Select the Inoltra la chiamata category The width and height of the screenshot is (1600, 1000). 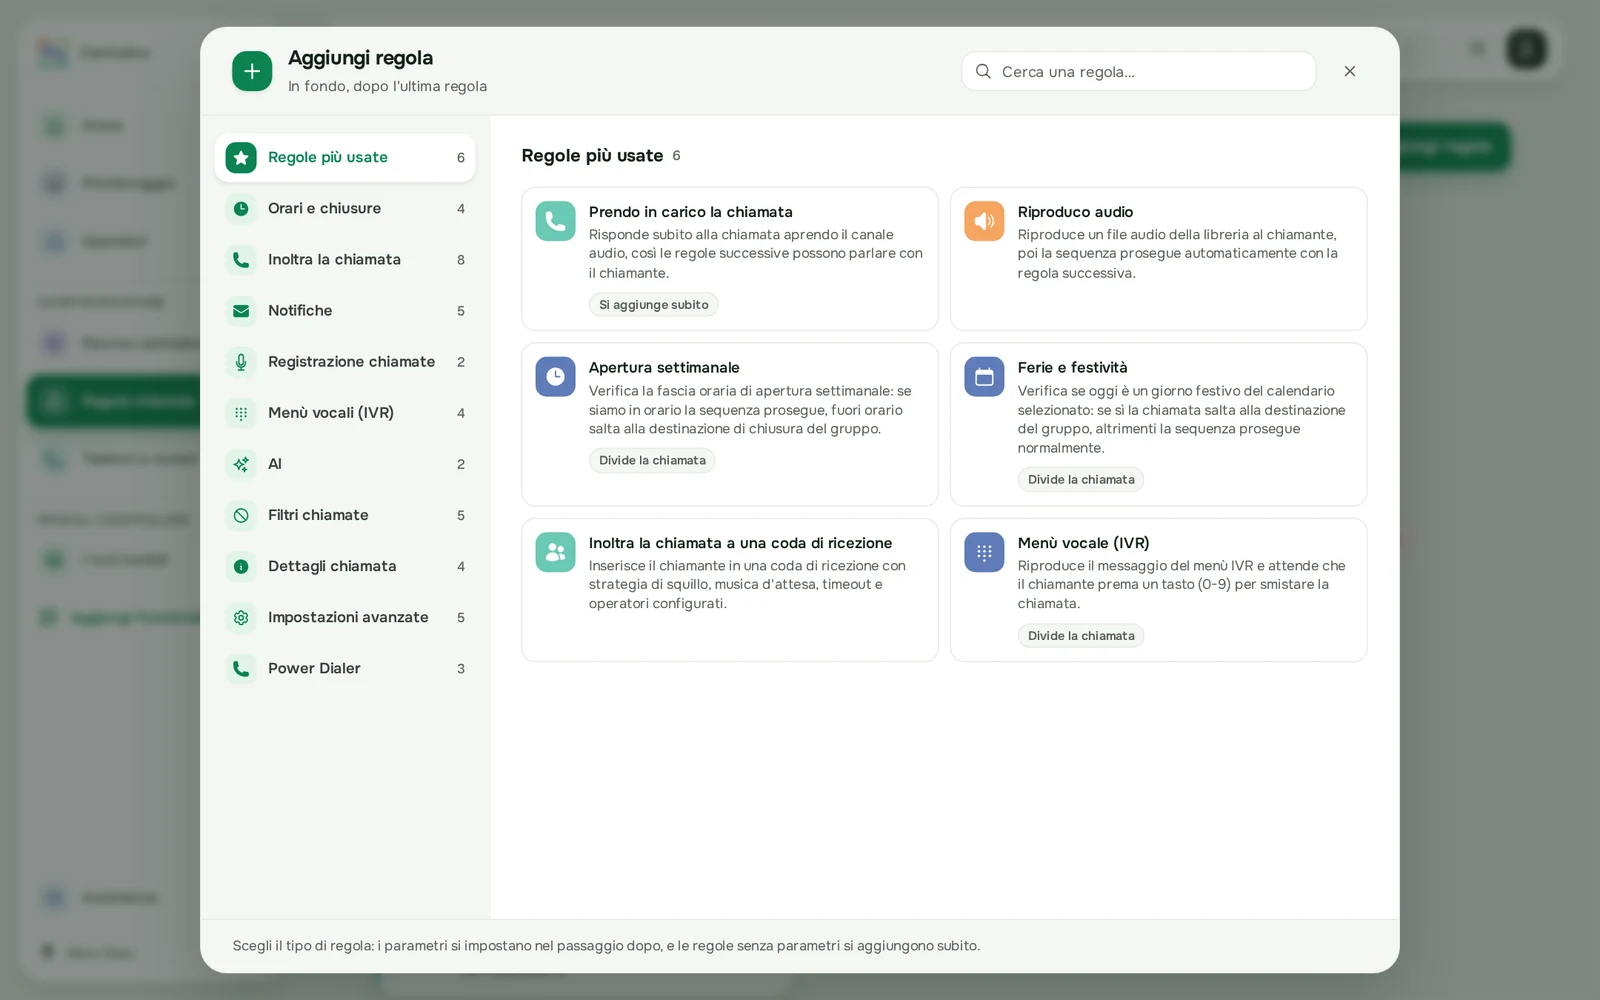[x=345, y=260]
